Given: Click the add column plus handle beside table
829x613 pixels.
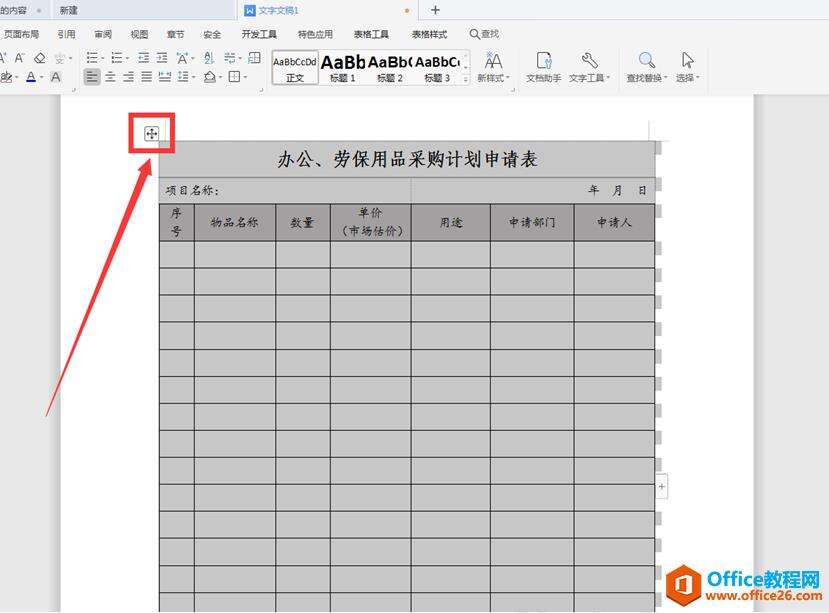Looking at the screenshot, I should pyautogui.click(x=662, y=487).
